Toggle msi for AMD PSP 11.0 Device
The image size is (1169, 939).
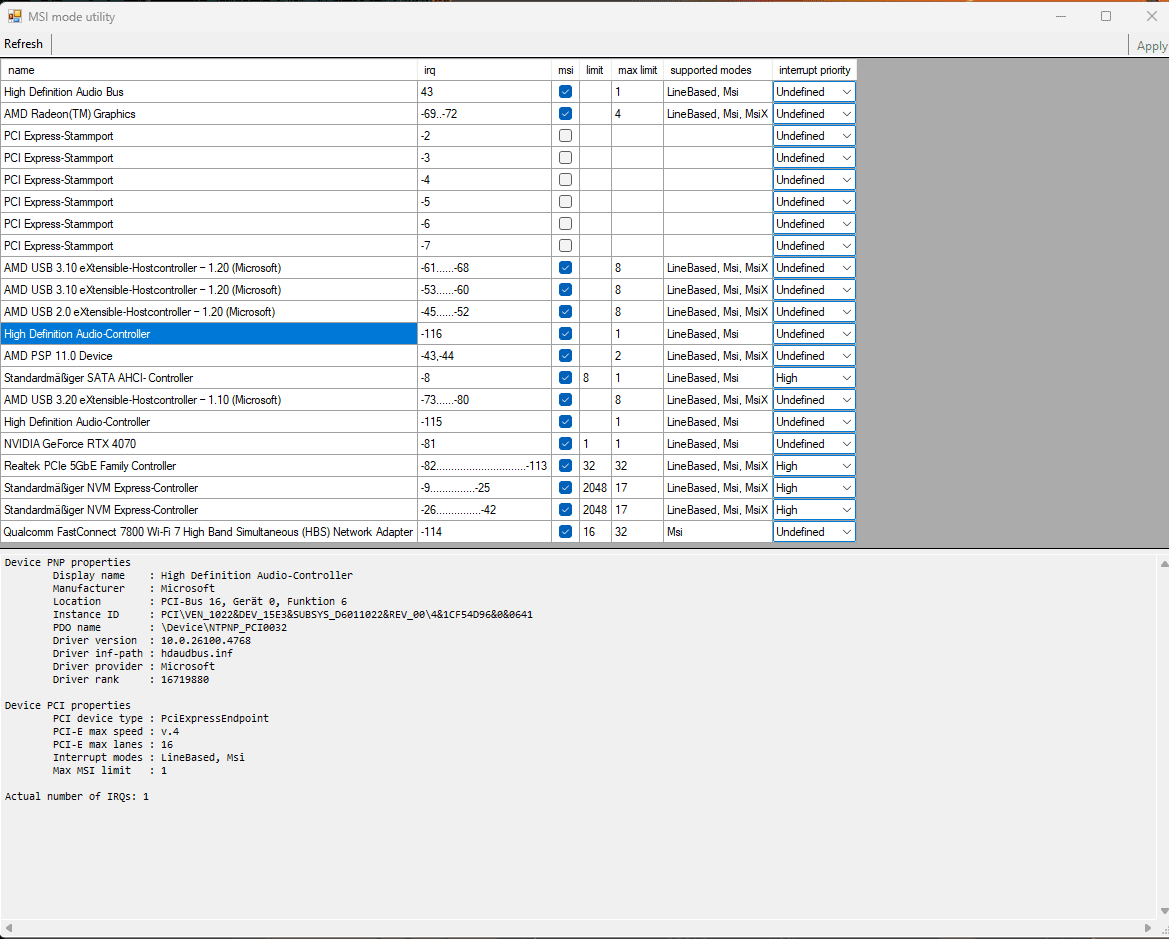[565, 356]
